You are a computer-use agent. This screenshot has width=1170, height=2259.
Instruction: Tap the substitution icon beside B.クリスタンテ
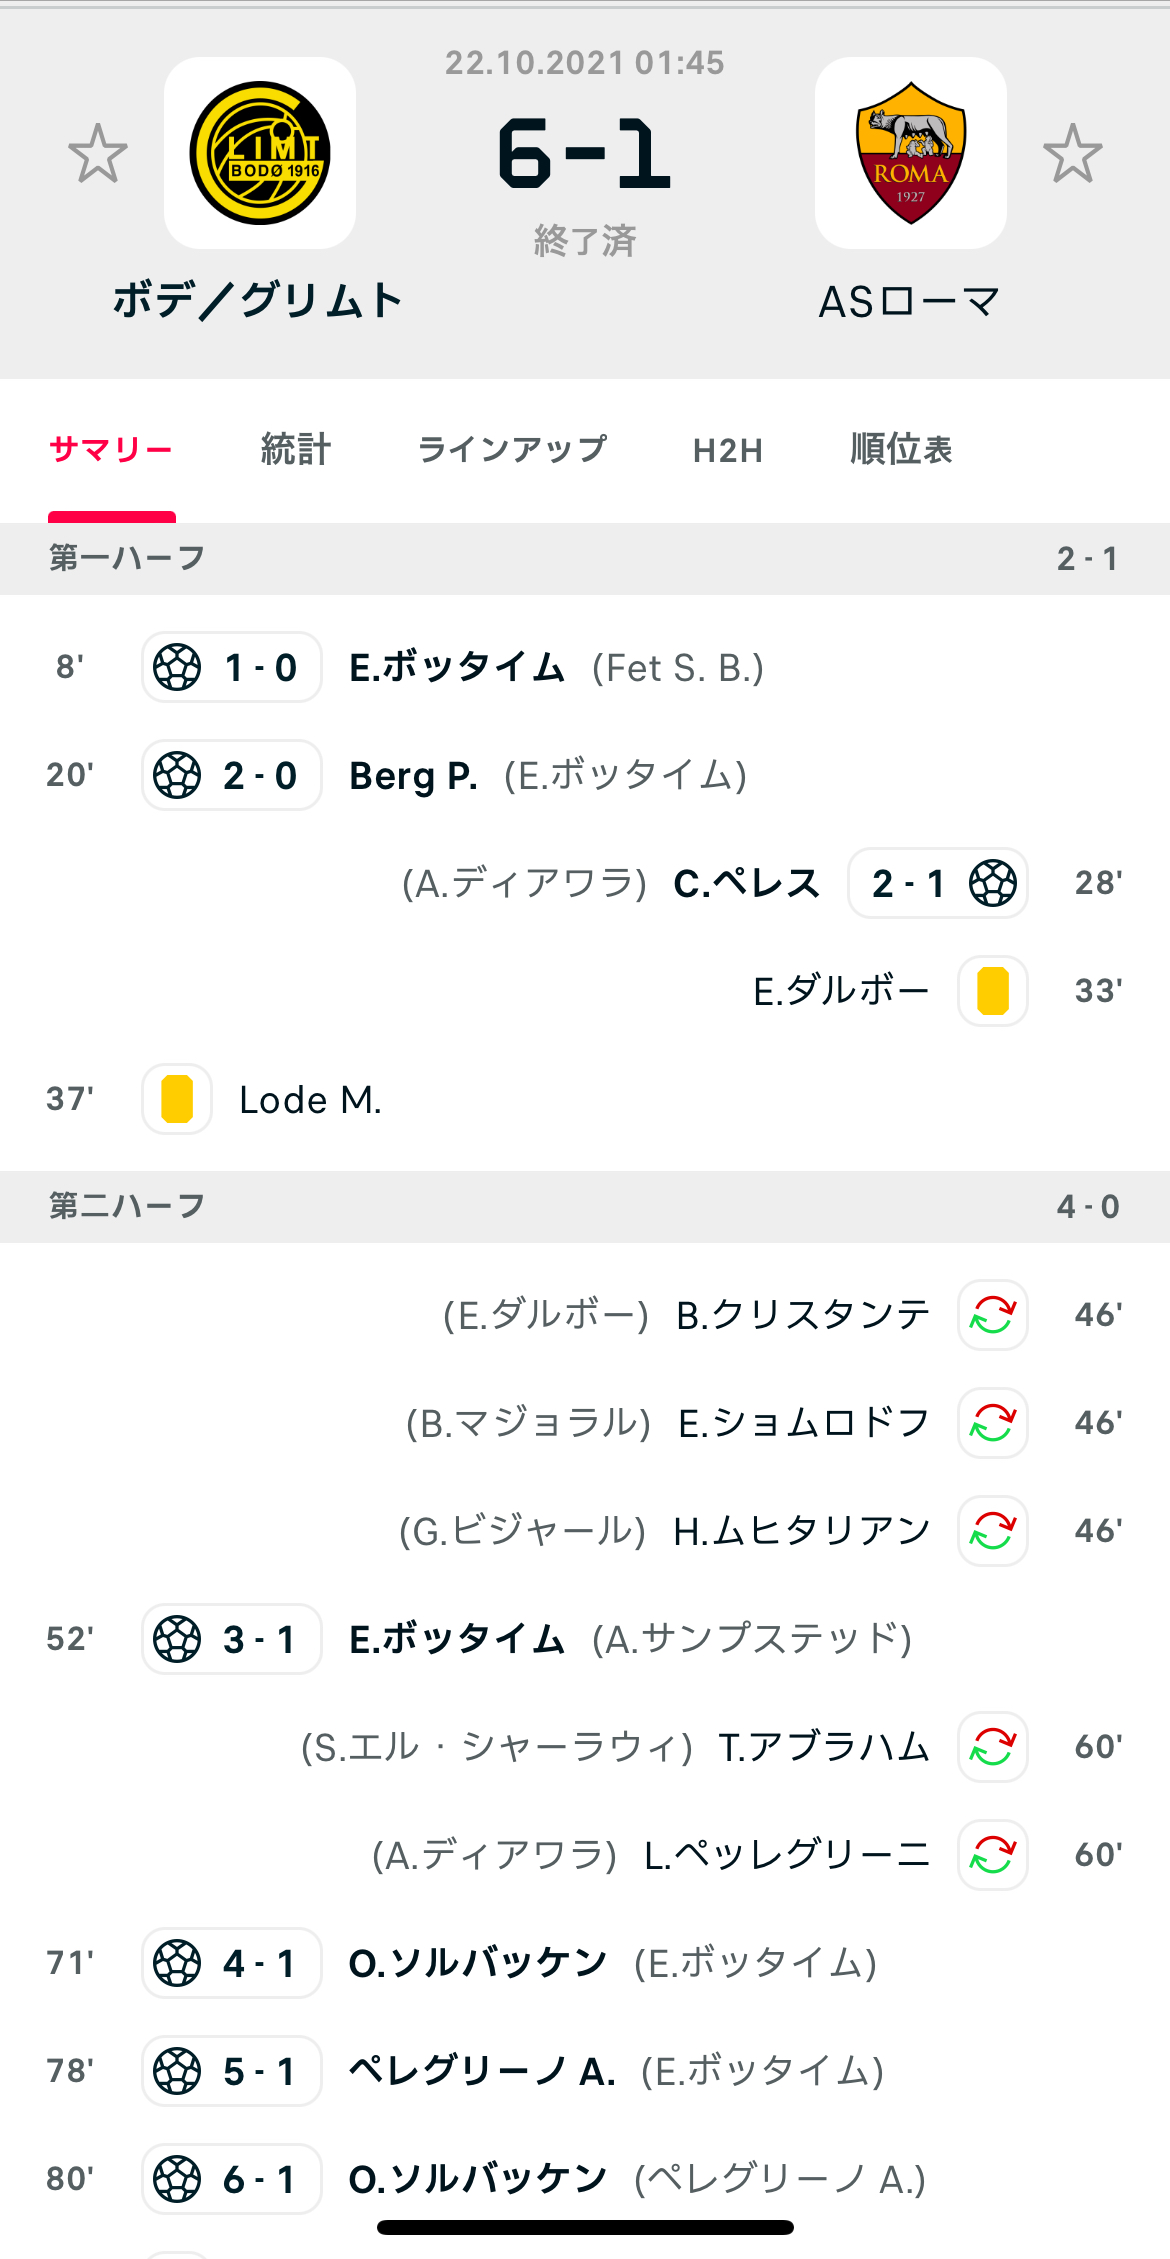992,1315
